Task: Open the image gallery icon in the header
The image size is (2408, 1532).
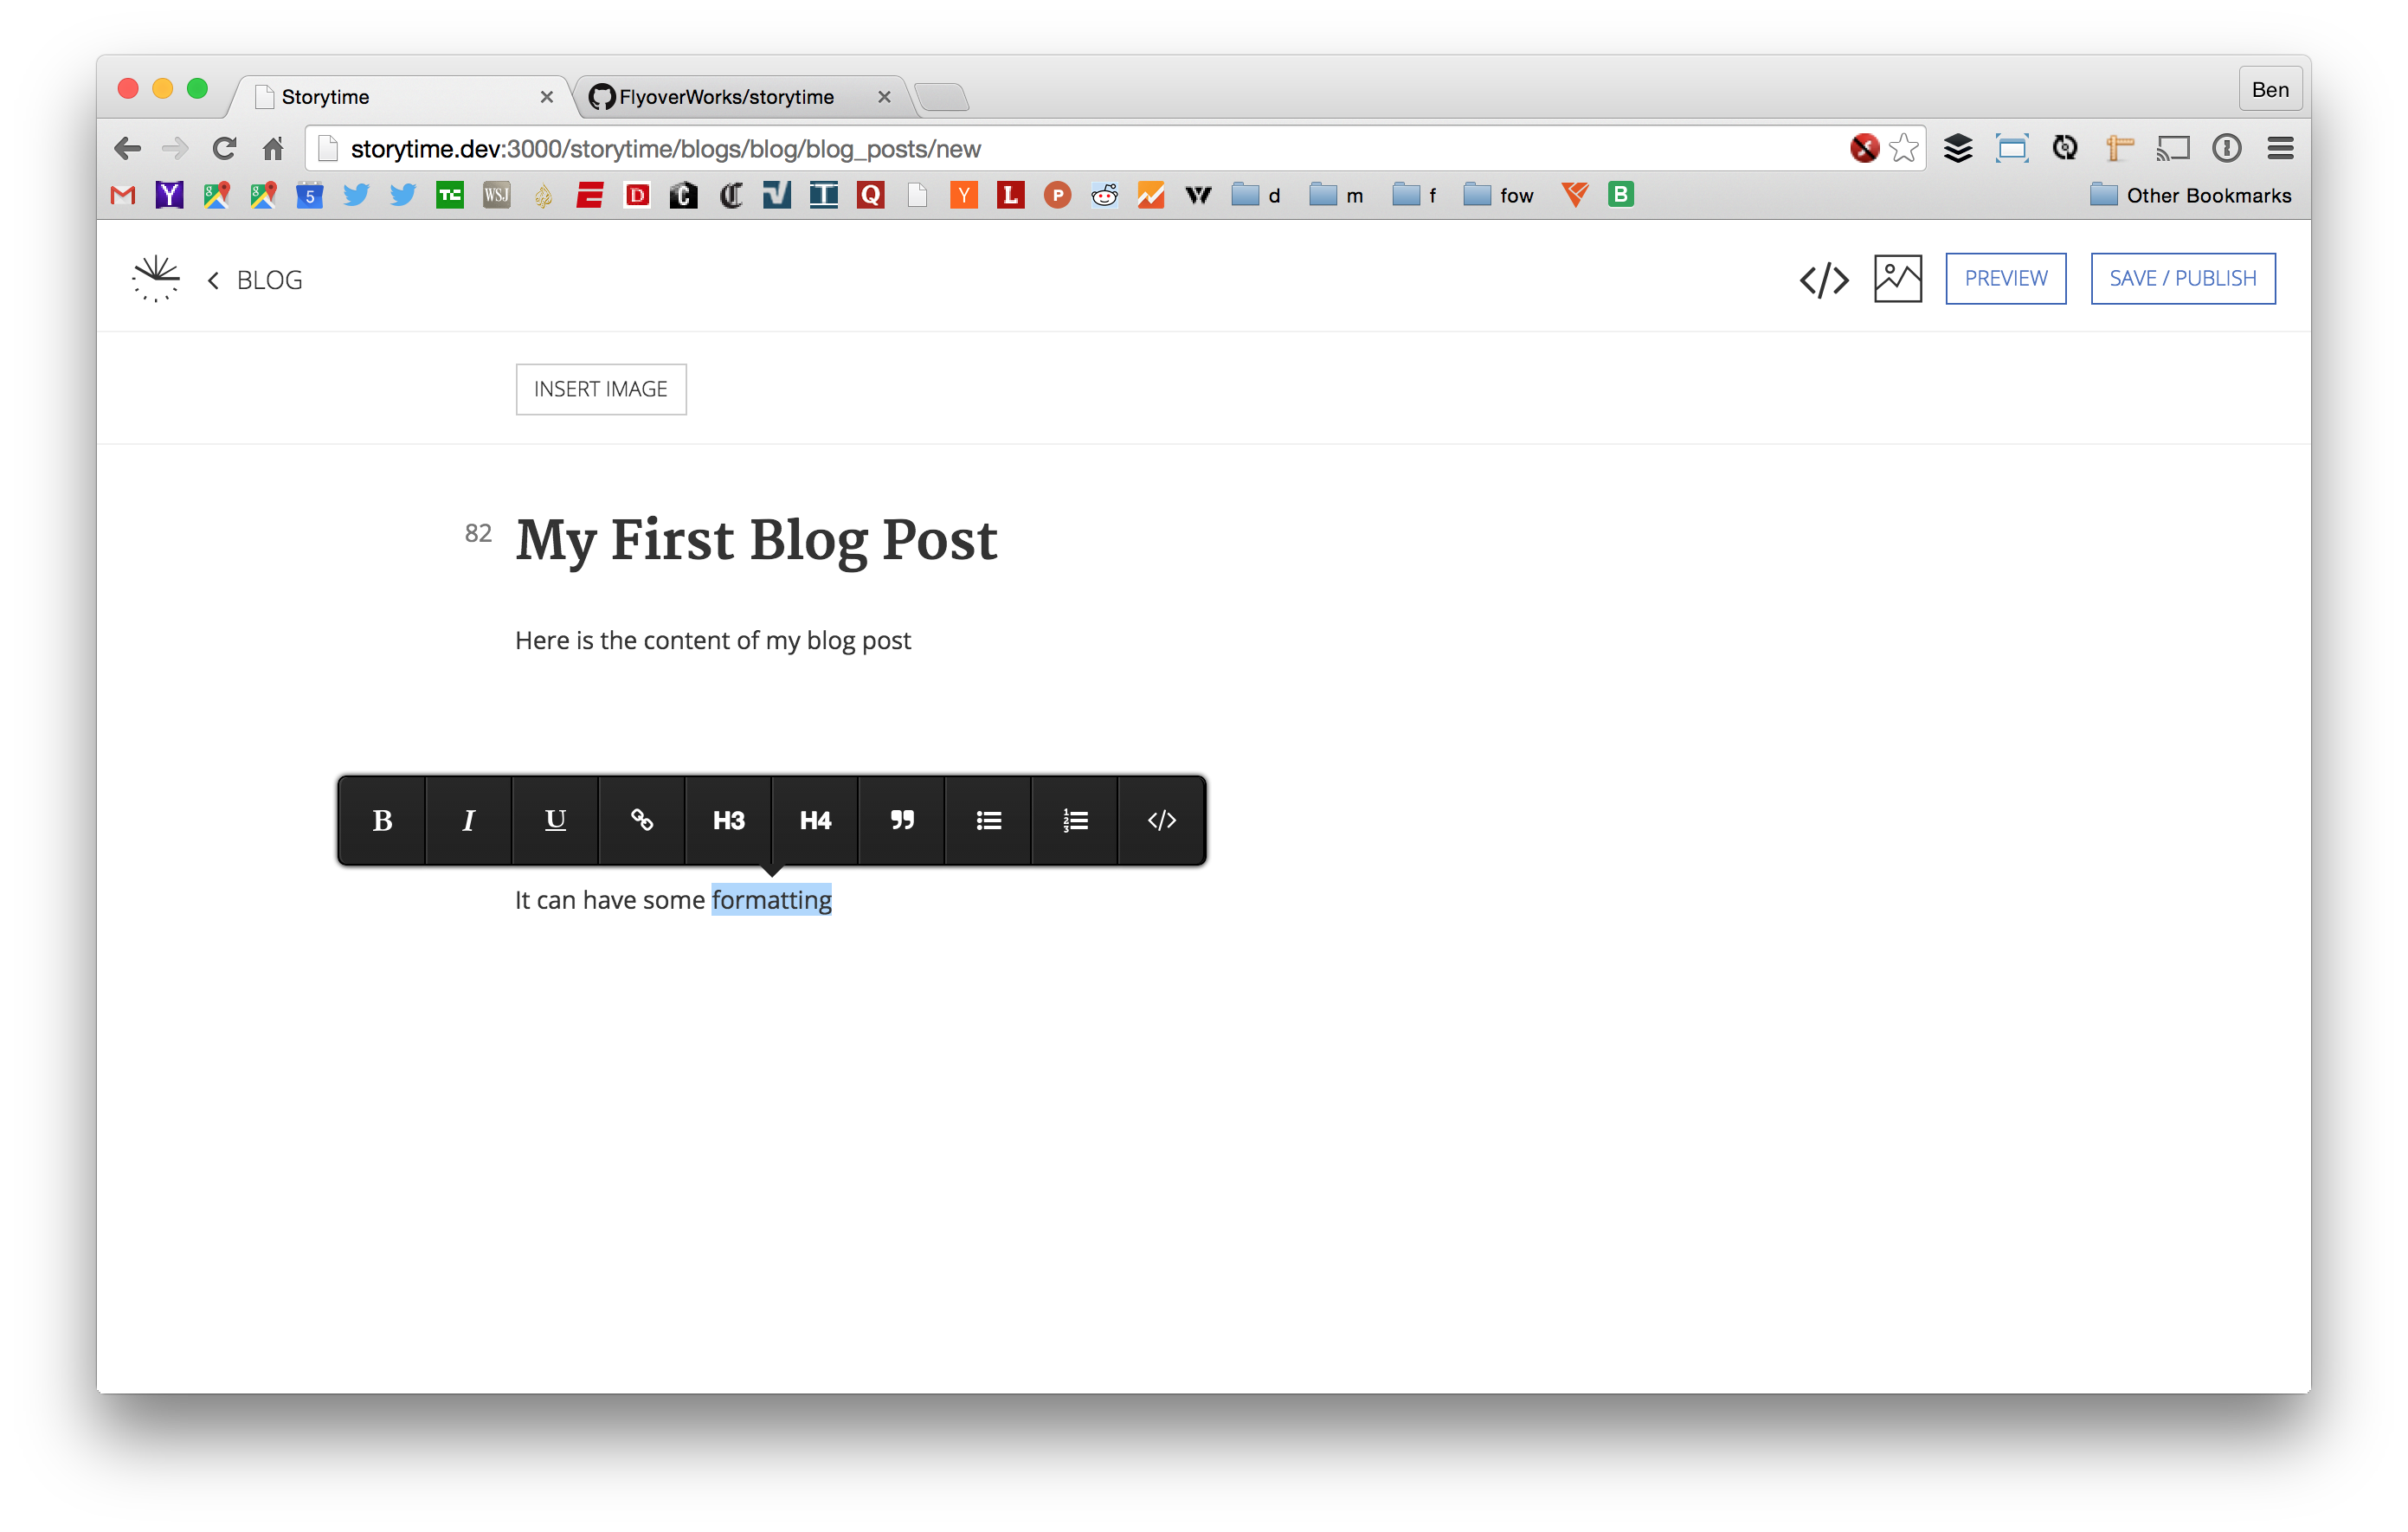Action: click(x=1897, y=279)
